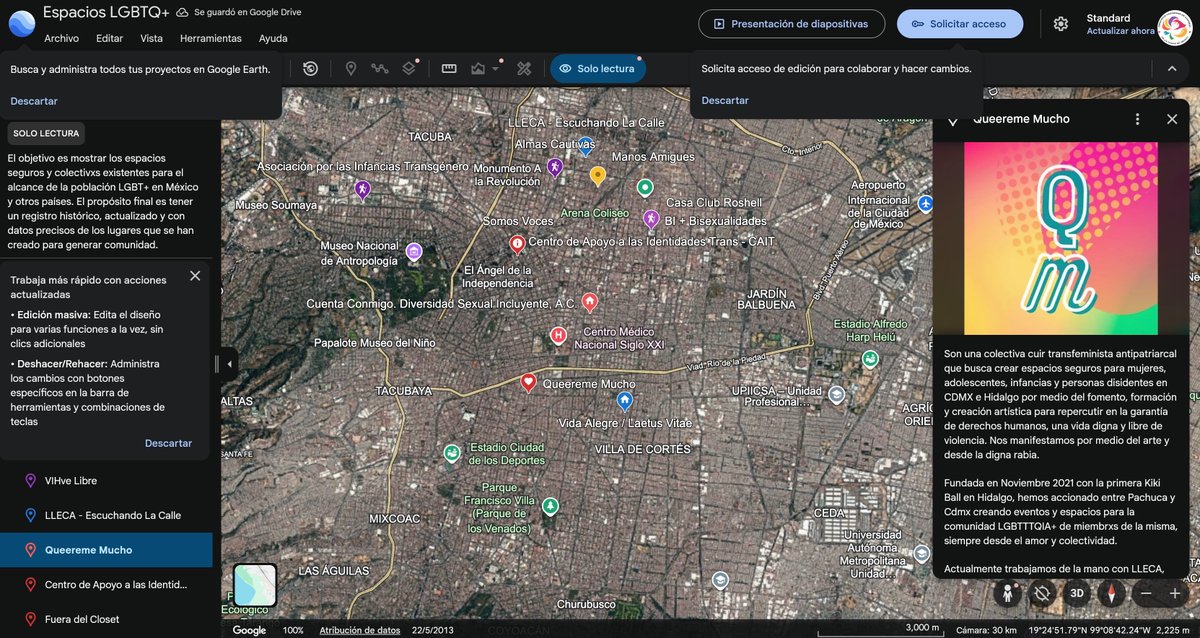Open the Queereme Mucho more options menu
1200x638 pixels.
pos(1137,119)
